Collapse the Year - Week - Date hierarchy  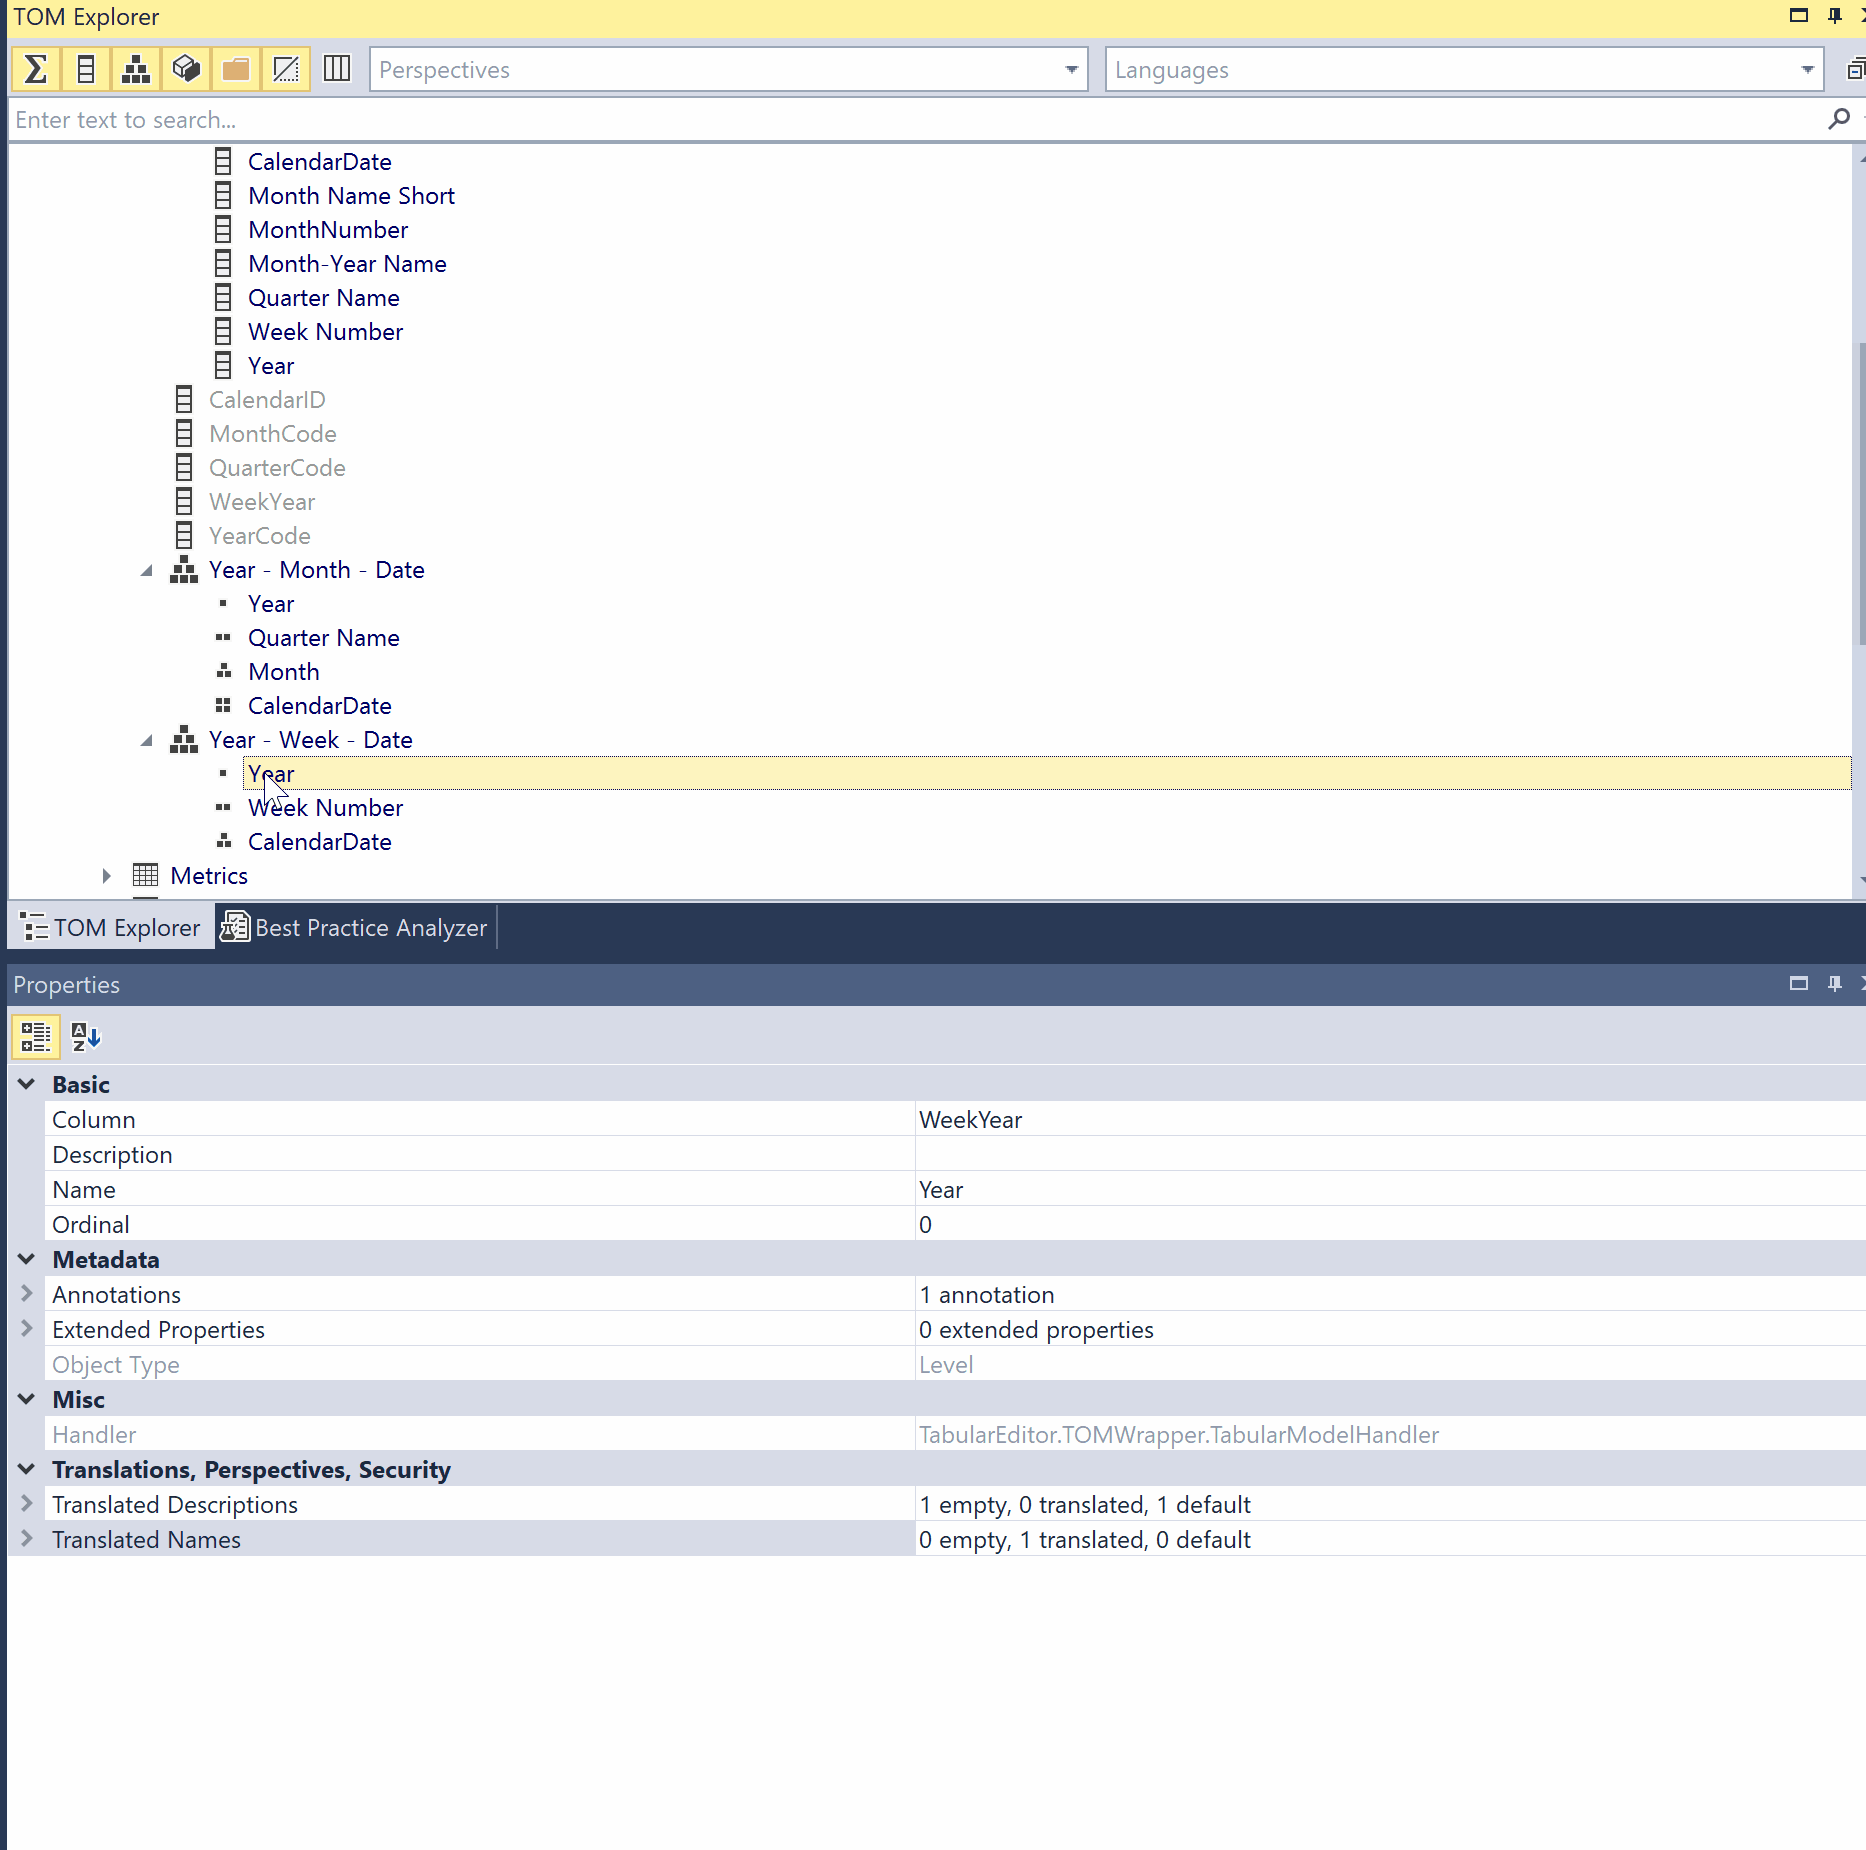(x=147, y=741)
